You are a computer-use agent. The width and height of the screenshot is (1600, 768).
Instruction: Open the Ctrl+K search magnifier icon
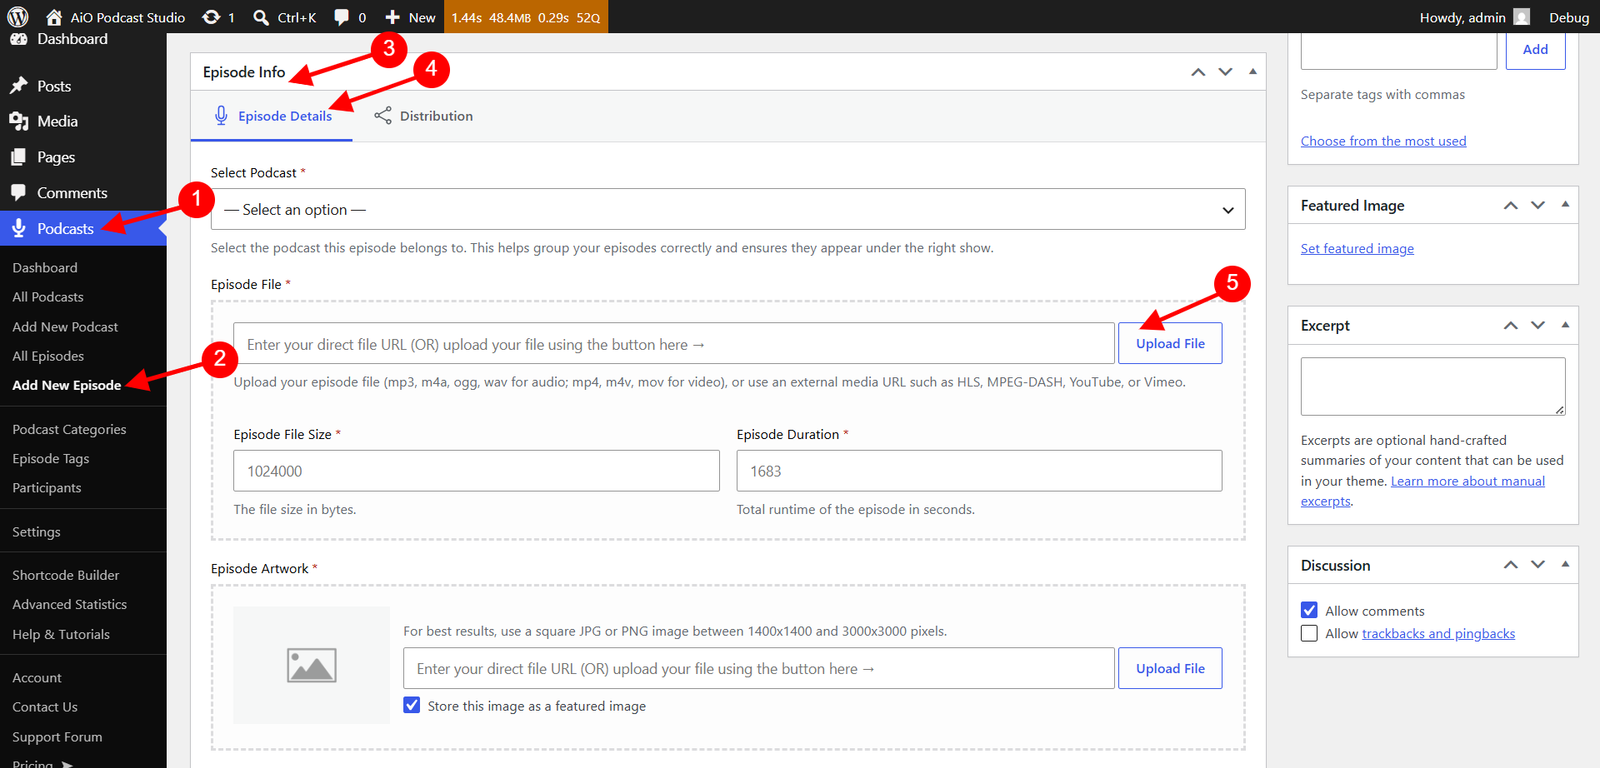pos(261,17)
